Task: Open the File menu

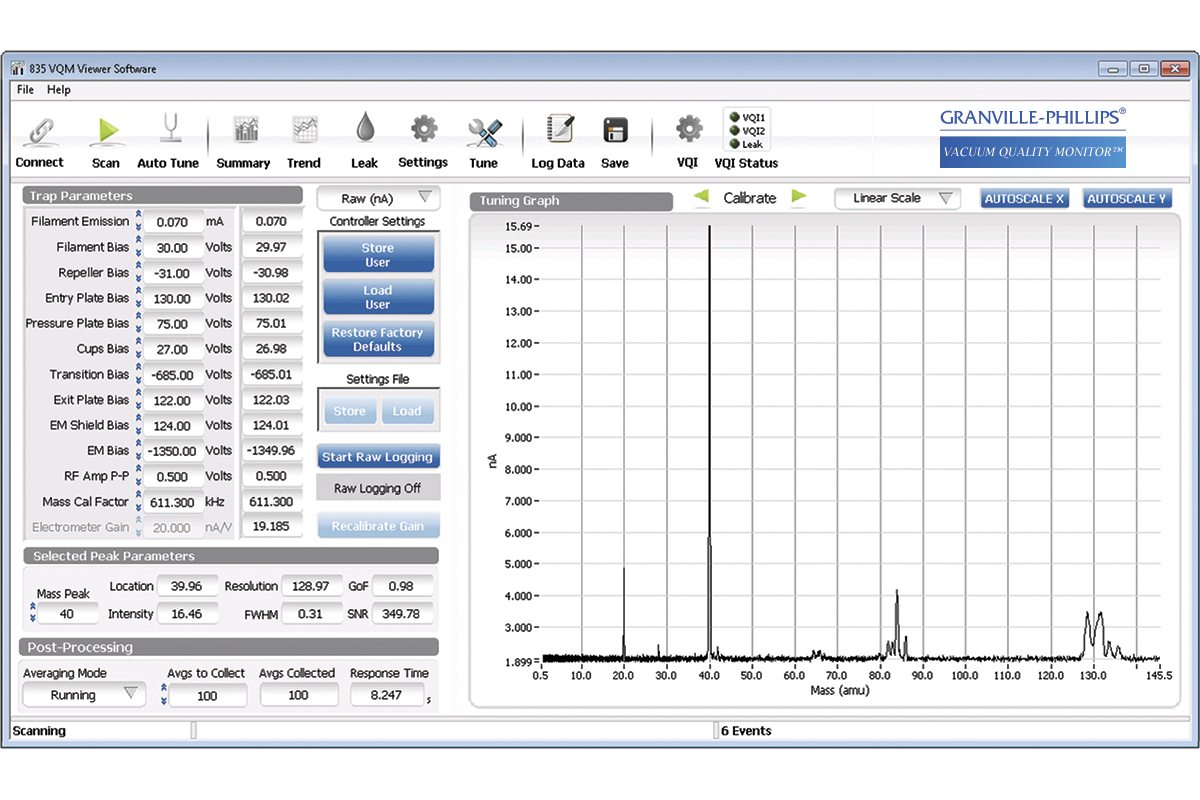Action: point(24,89)
